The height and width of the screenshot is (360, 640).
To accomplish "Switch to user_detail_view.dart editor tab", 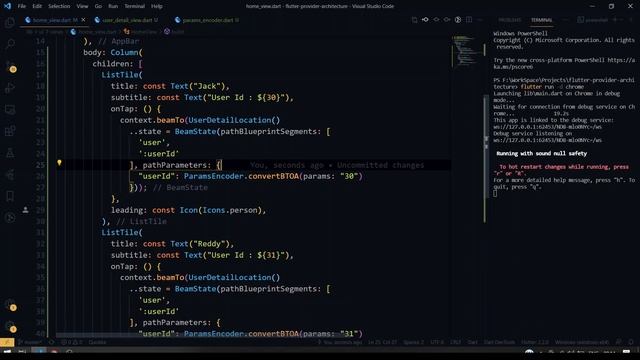I will pyautogui.click(x=127, y=20).
